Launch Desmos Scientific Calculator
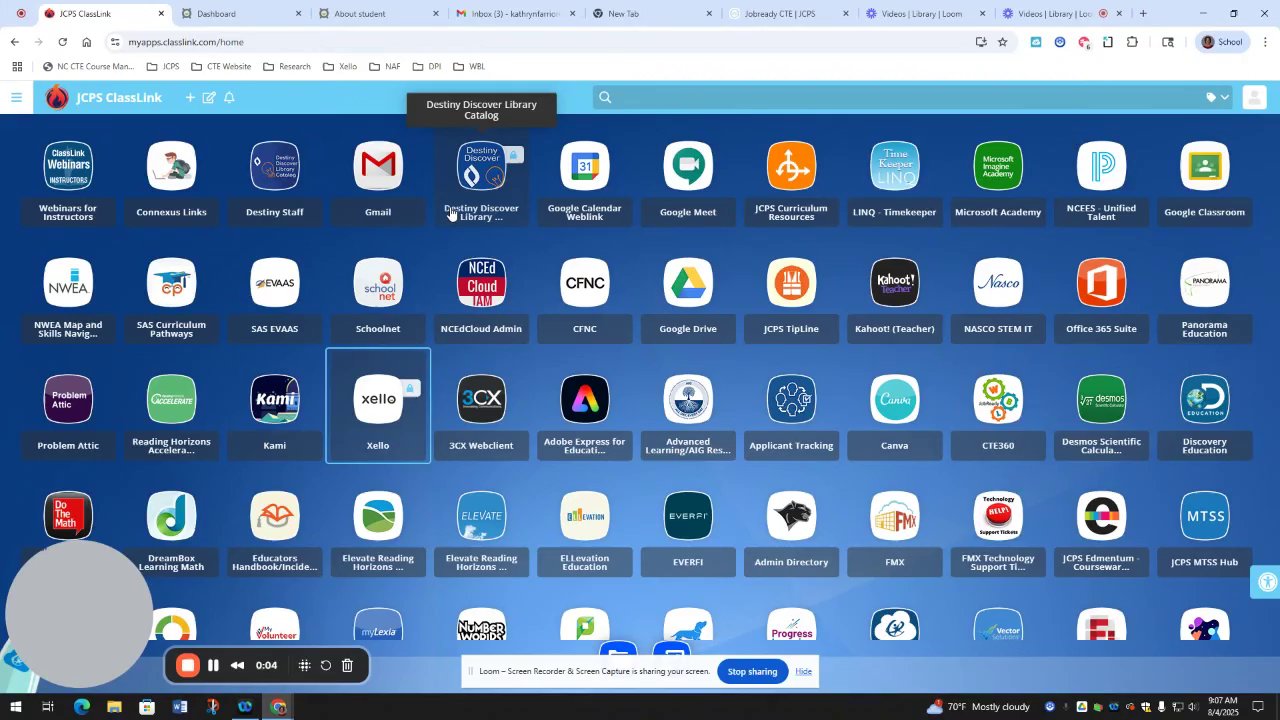The image size is (1280, 720). 1101,415
